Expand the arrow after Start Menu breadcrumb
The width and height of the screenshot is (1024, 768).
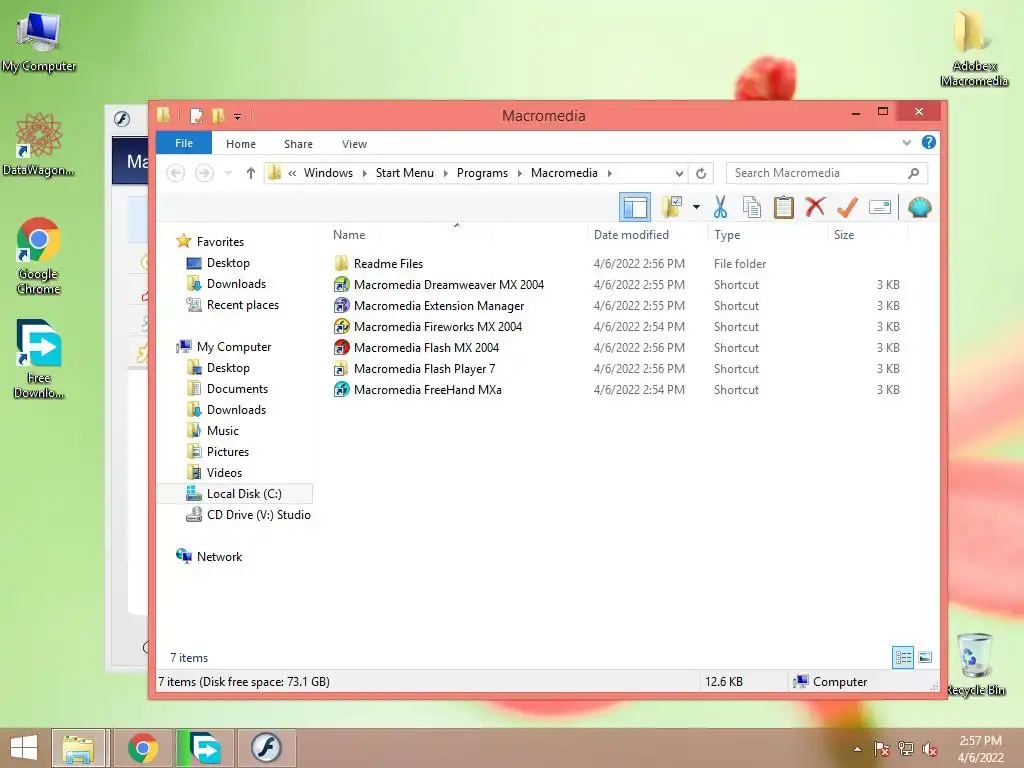click(445, 173)
